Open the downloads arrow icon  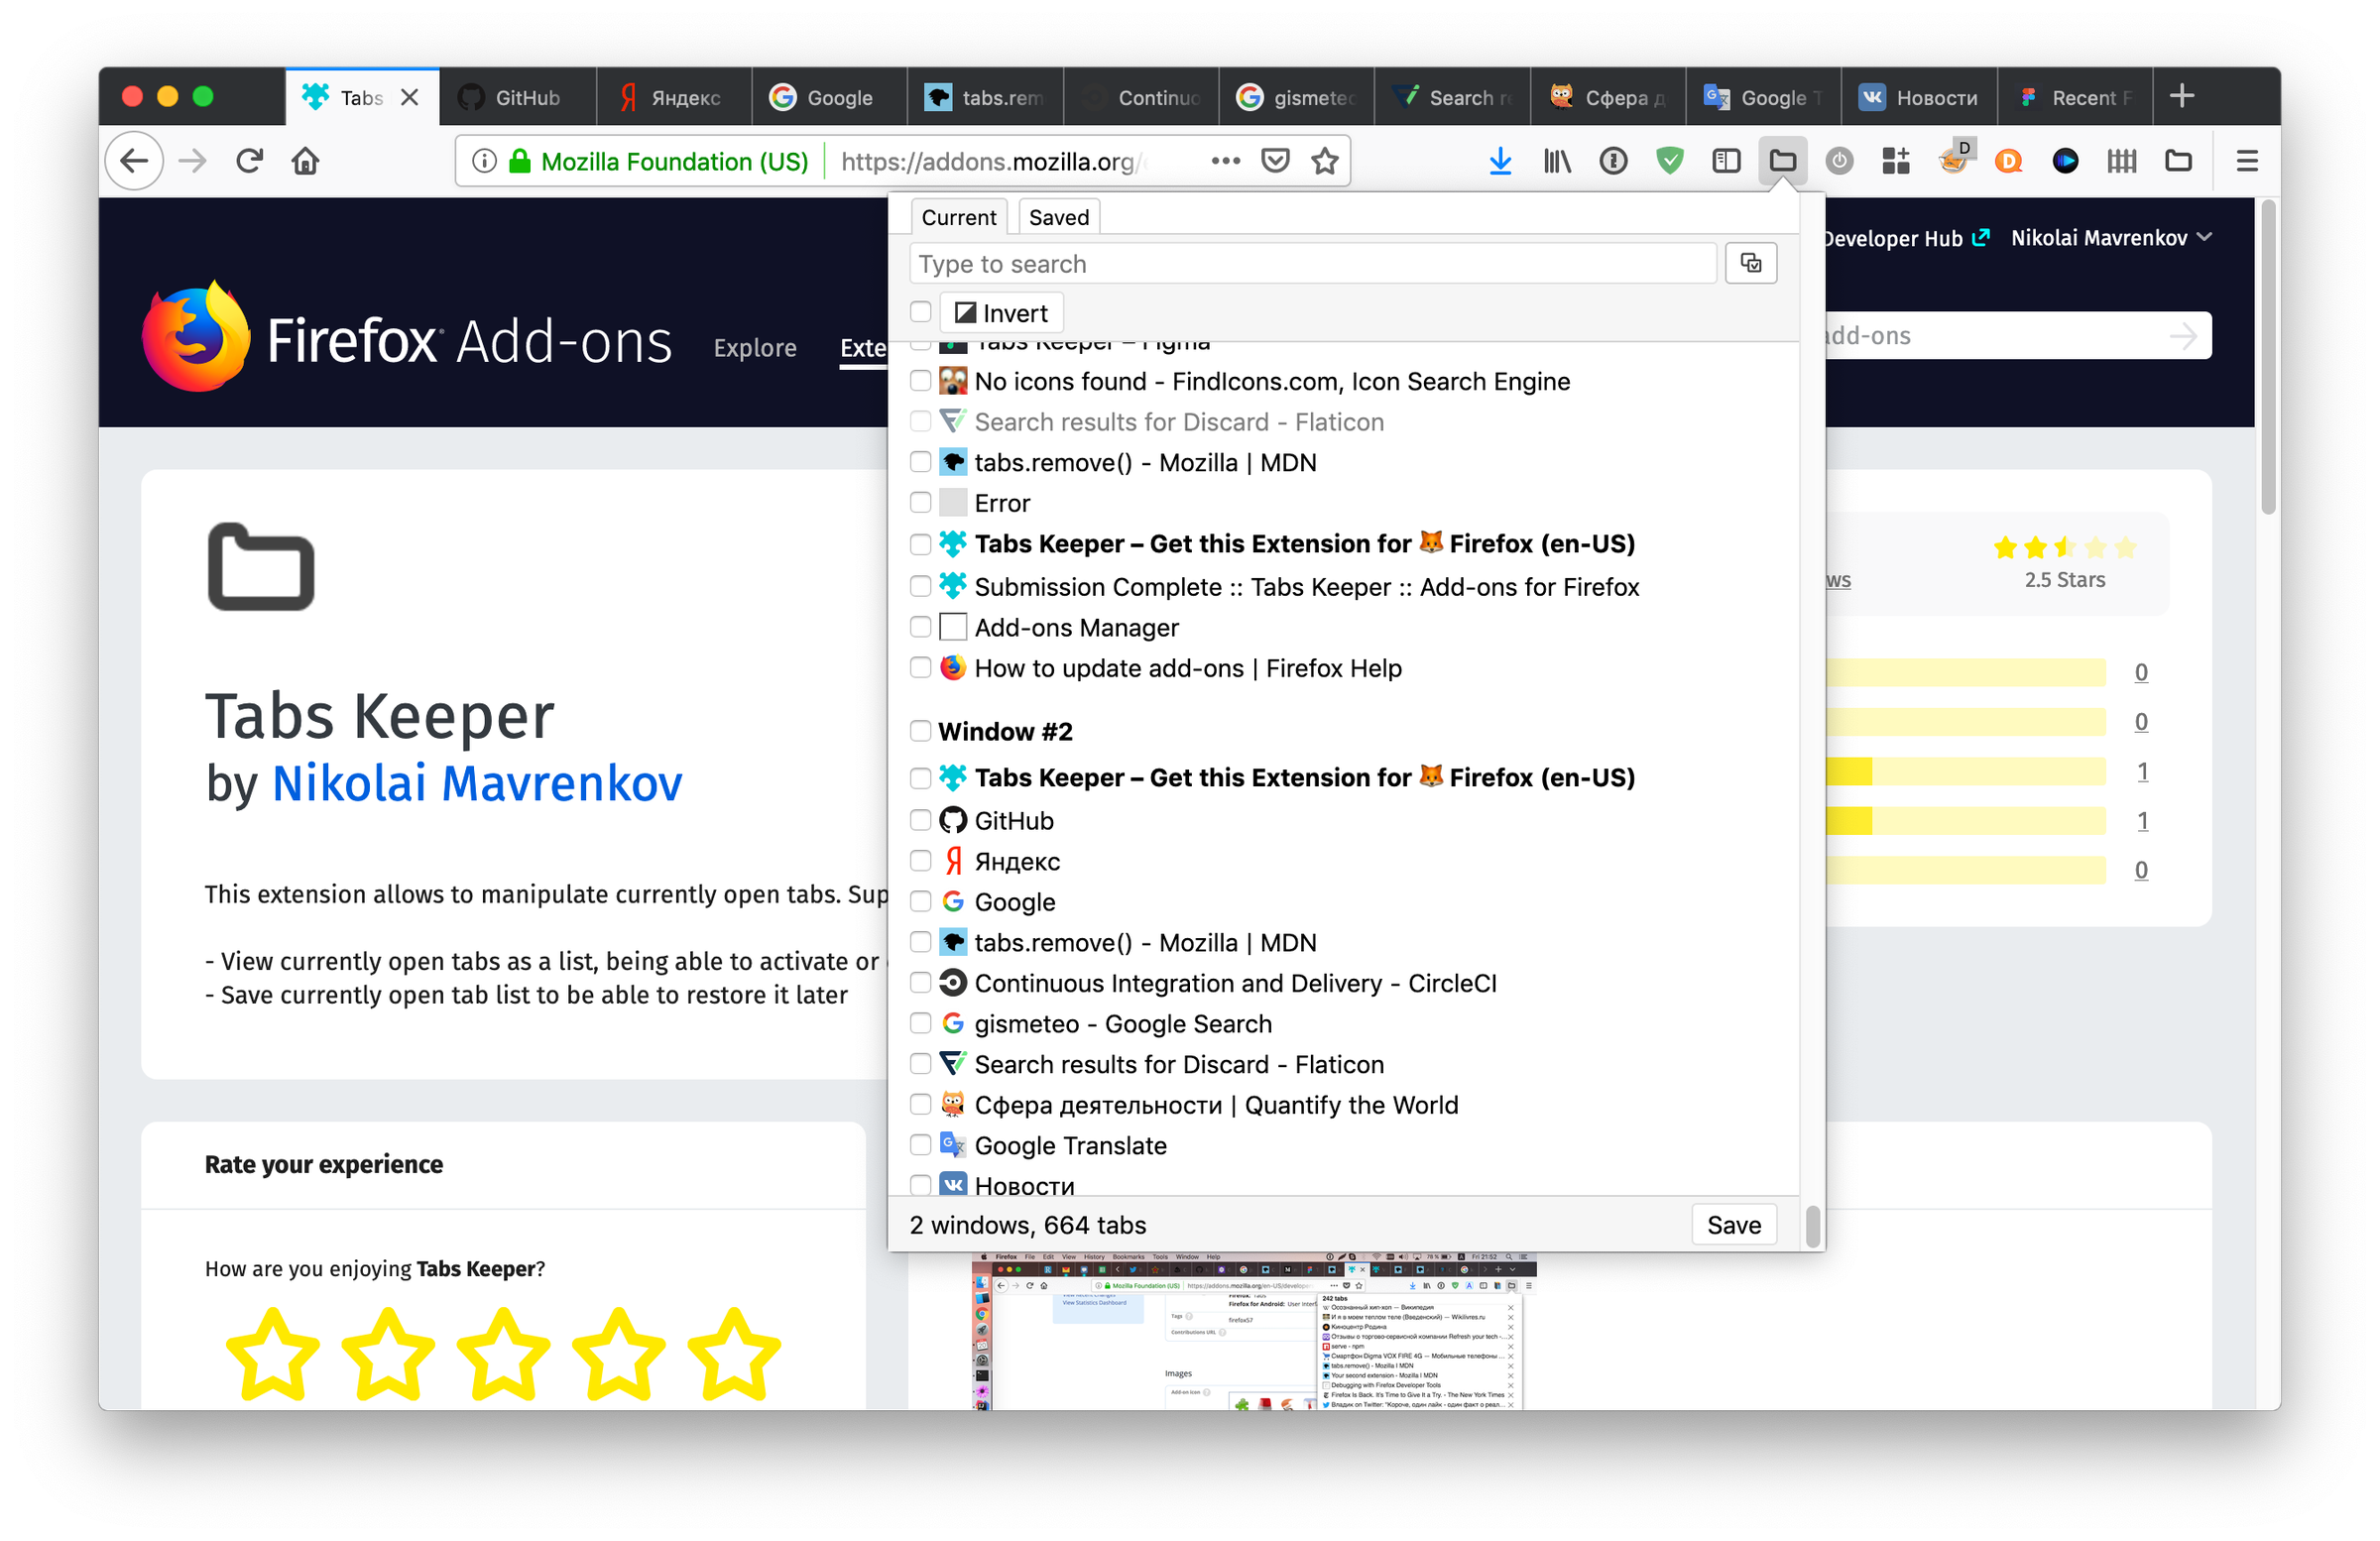click(1499, 160)
